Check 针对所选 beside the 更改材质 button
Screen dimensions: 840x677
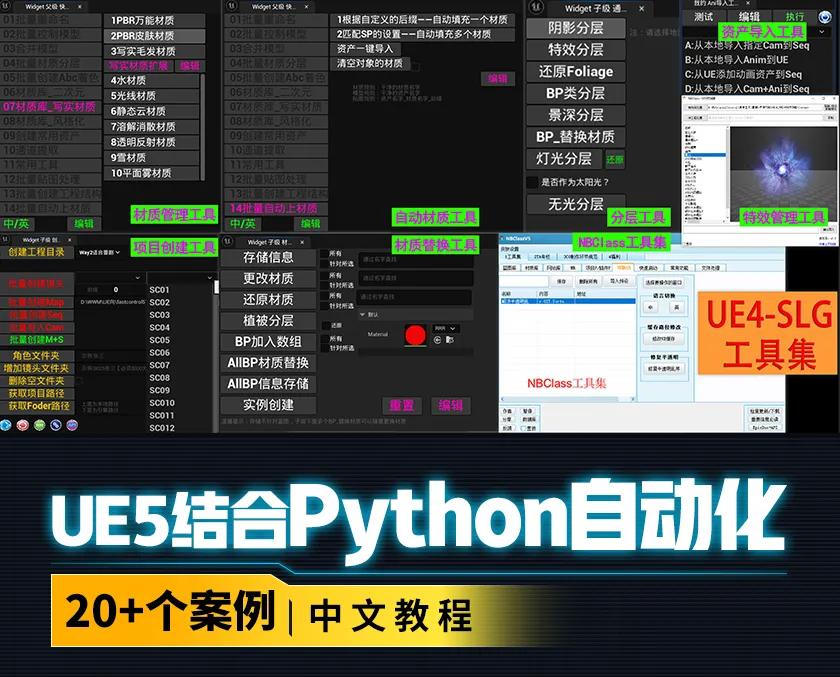click(x=324, y=285)
